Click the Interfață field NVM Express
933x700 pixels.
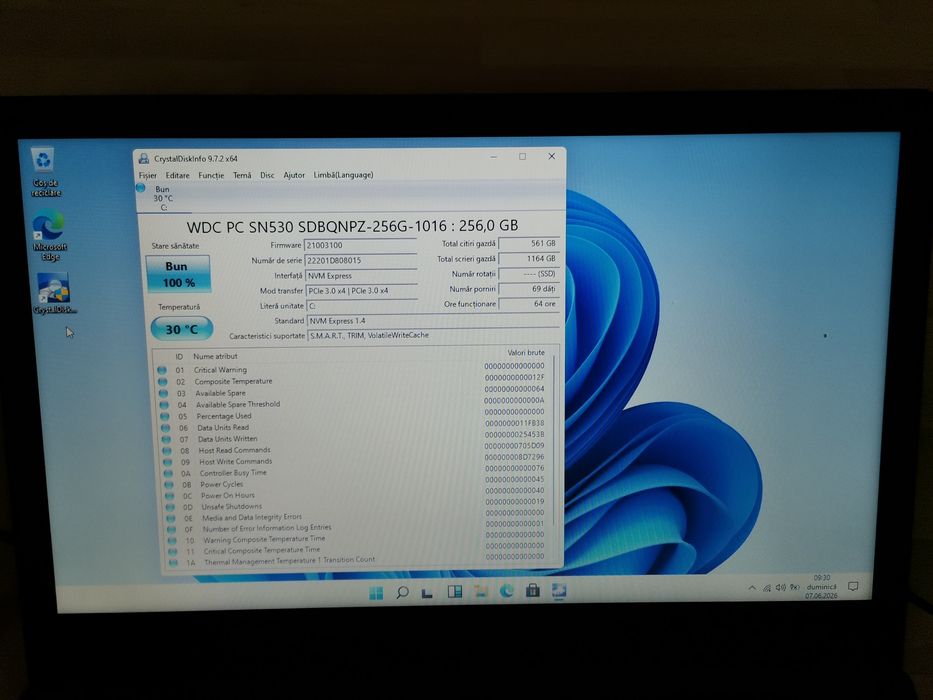[x=361, y=276]
